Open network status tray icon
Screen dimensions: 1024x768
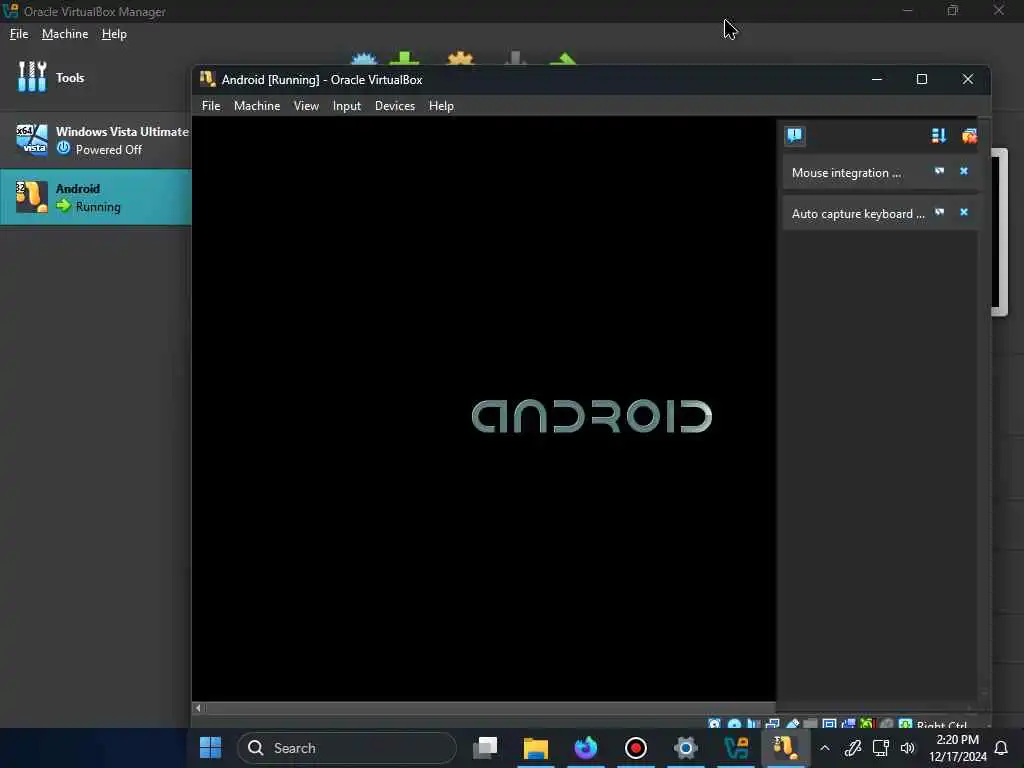click(880, 748)
